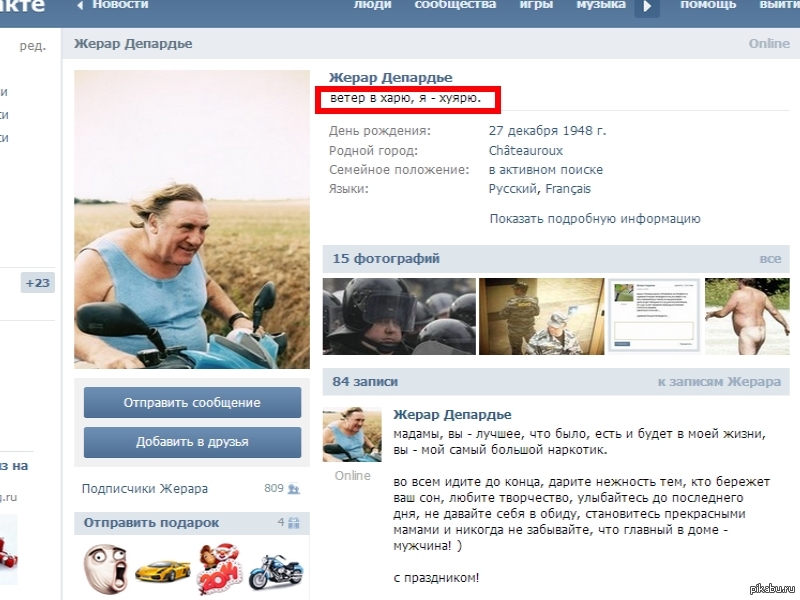The height and width of the screenshot is (600, 800).
Task: Open к записям Жерара link
Action: pyautogui.click(x=719, y=382)
